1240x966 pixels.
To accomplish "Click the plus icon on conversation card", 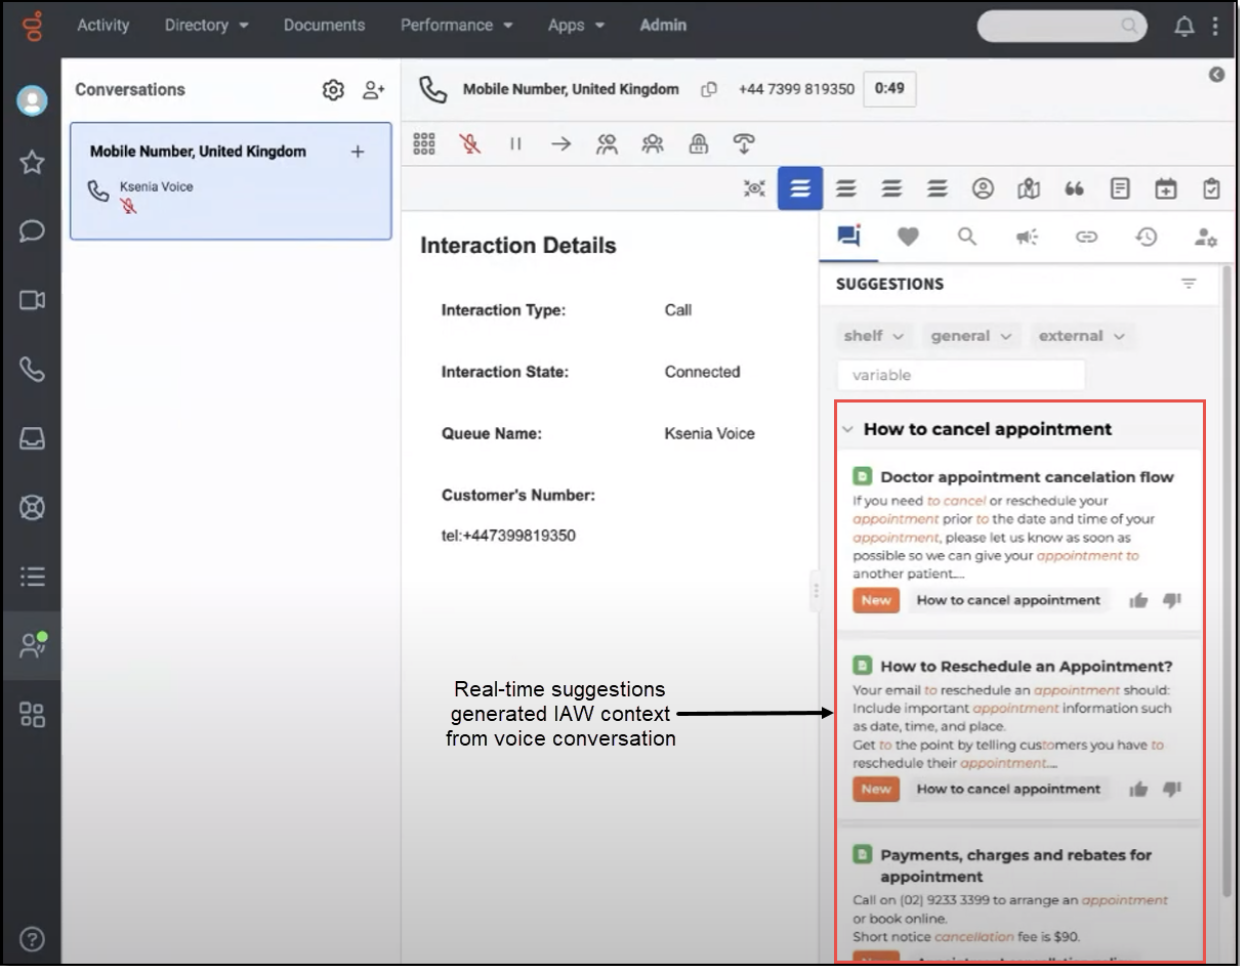I will pos(357,152).
